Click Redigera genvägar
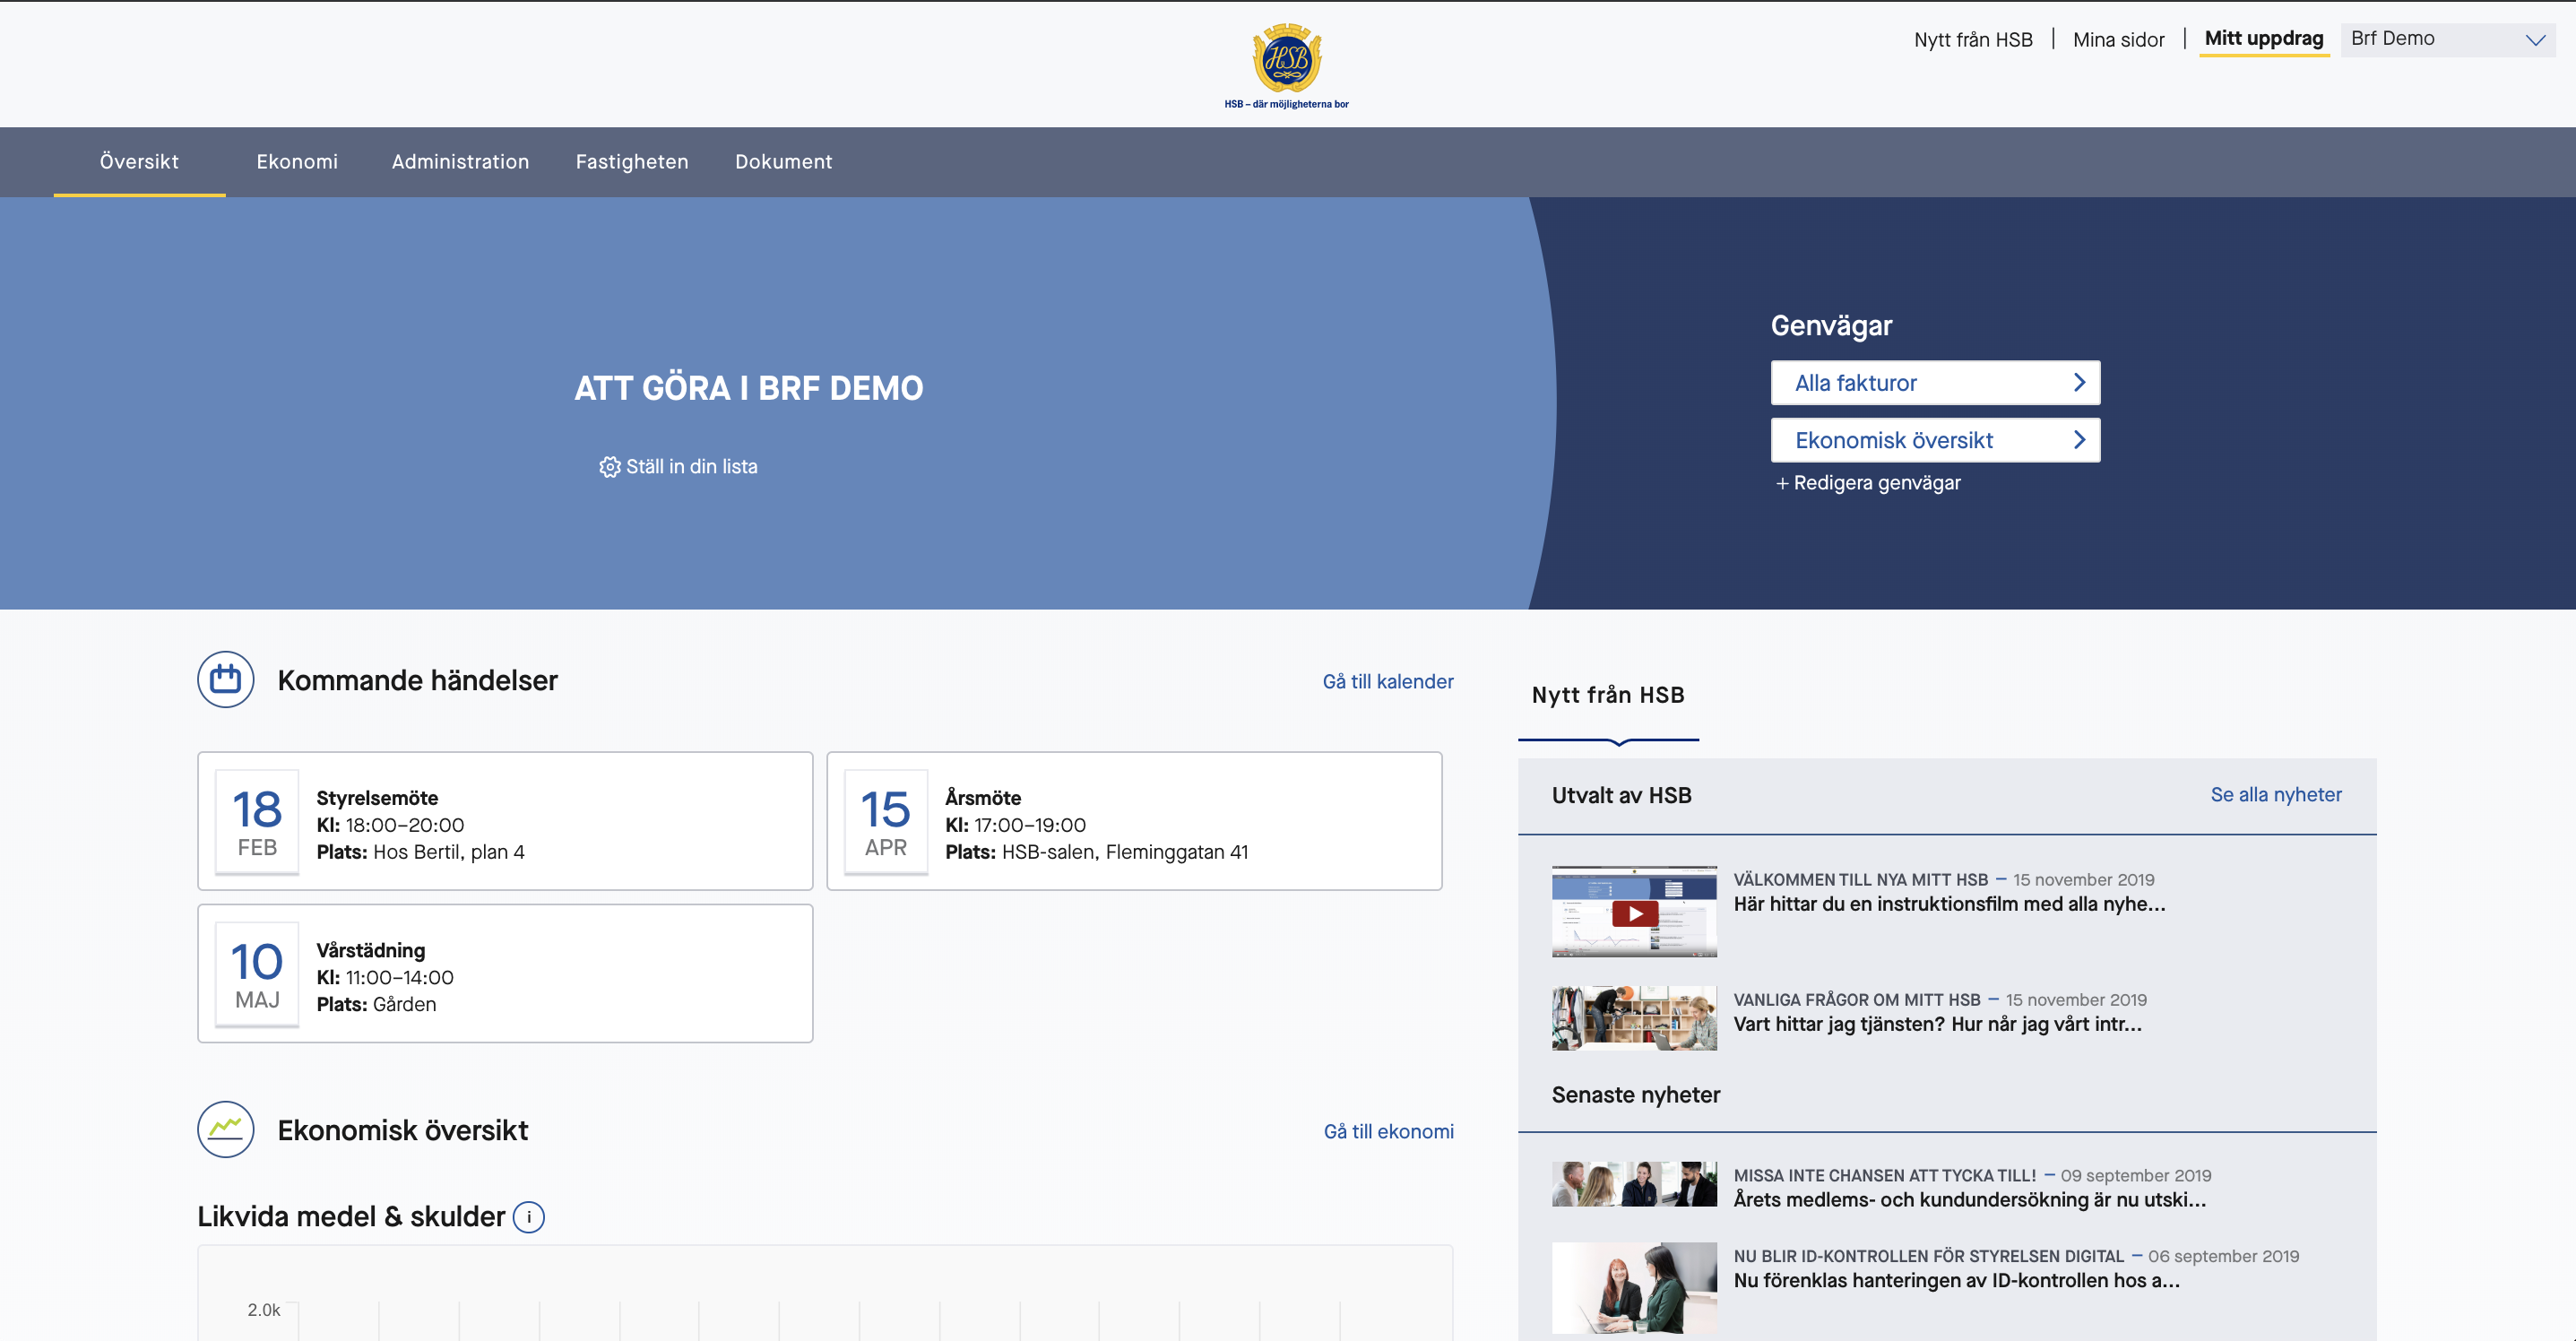Viewport: 2576px width, 1341px height. pos(1867,483)
